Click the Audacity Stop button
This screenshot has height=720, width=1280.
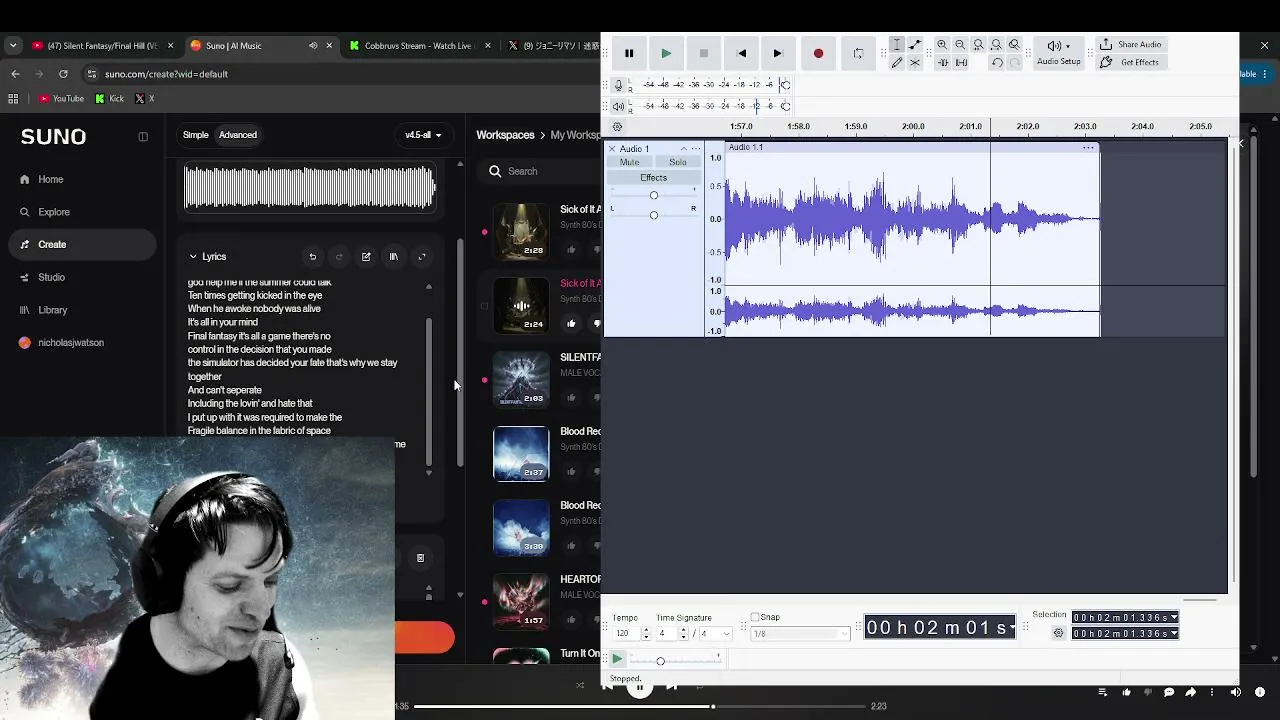coord(704,53)
